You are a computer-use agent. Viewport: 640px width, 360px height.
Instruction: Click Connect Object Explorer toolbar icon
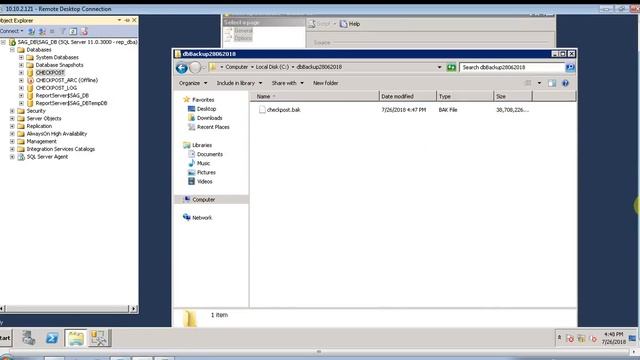(x=31, y=31)
